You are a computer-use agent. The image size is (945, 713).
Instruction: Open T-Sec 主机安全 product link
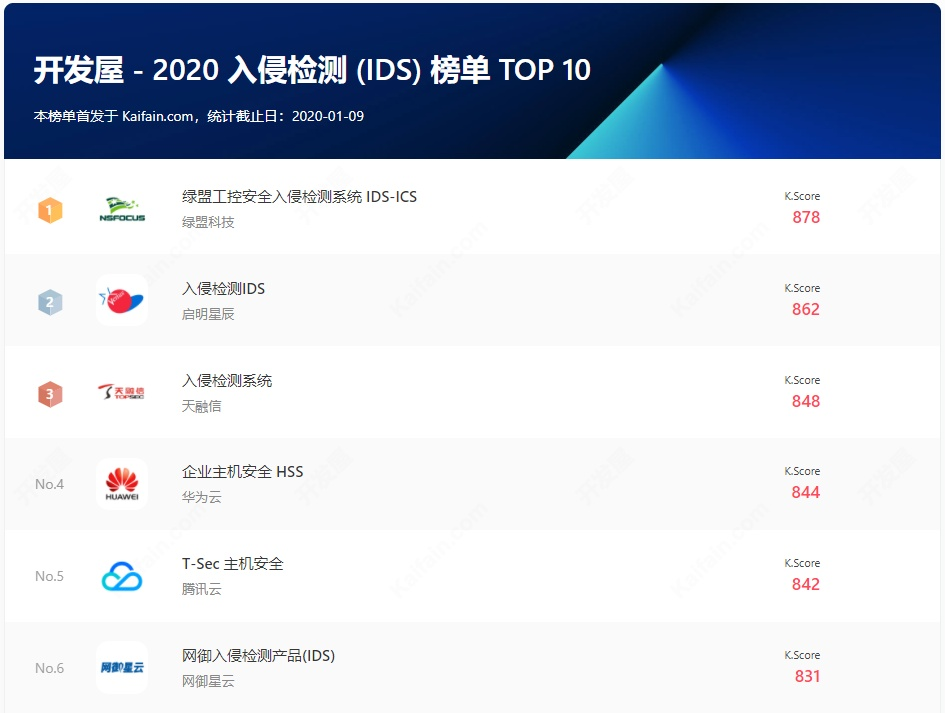[233, 564]
